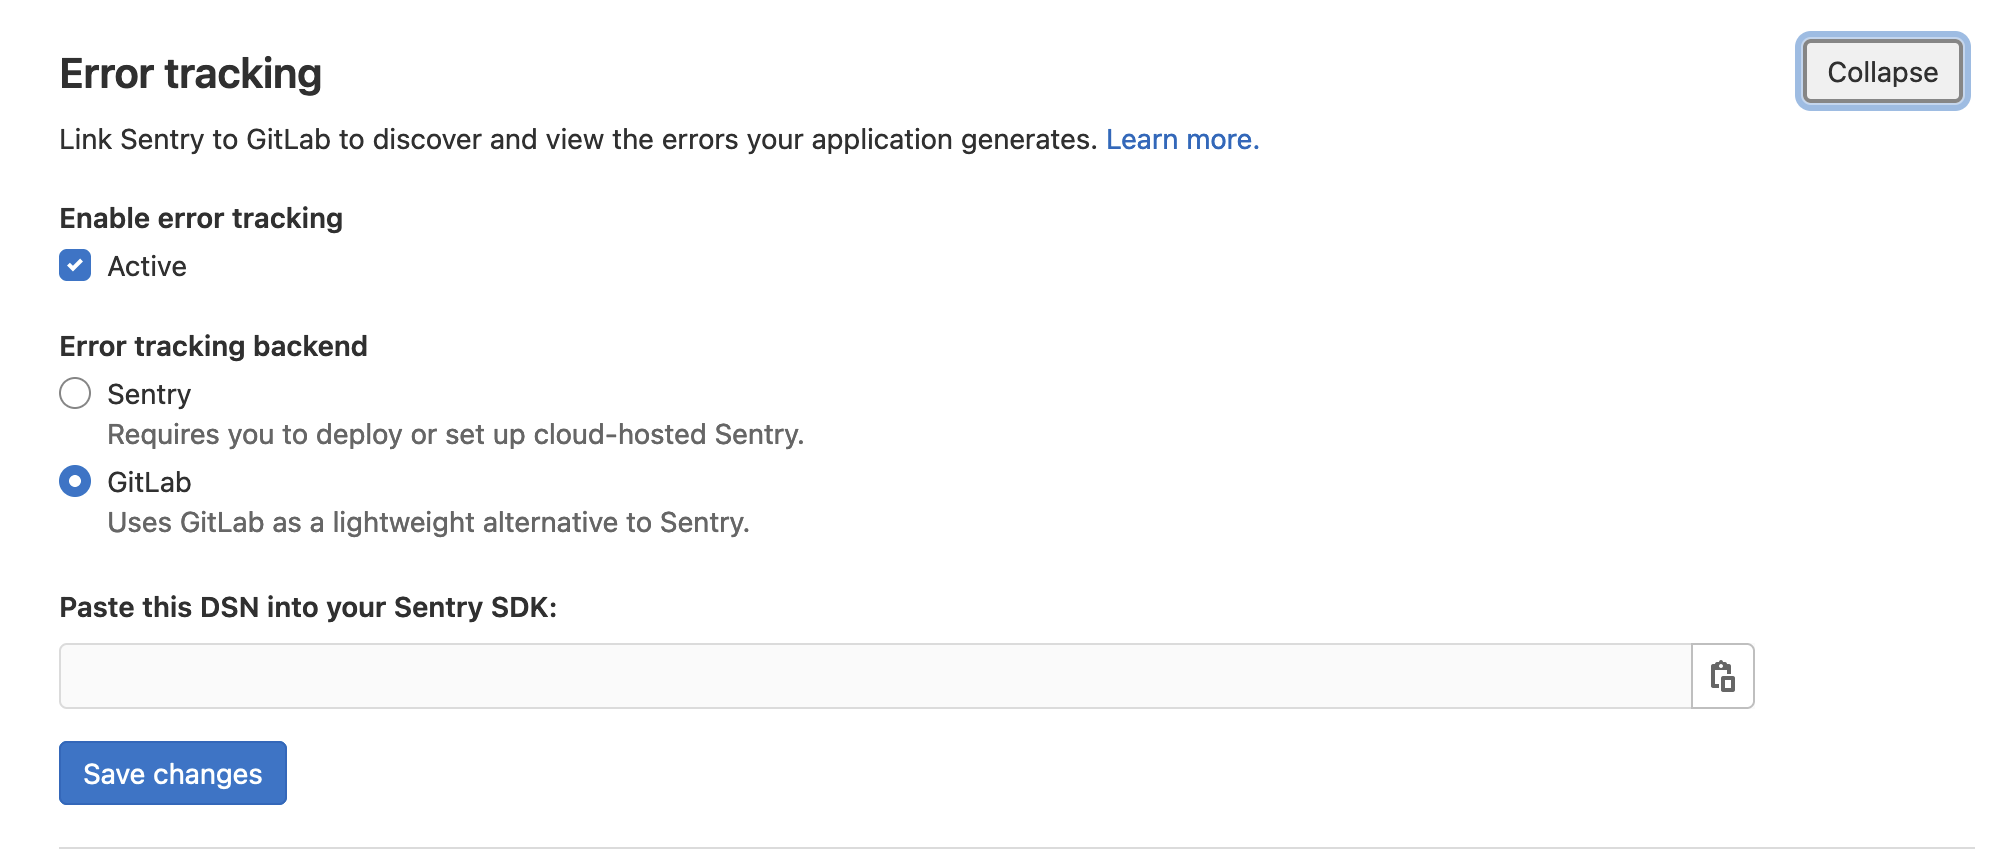Save the error tracking configuration

[x=172, y=772]
